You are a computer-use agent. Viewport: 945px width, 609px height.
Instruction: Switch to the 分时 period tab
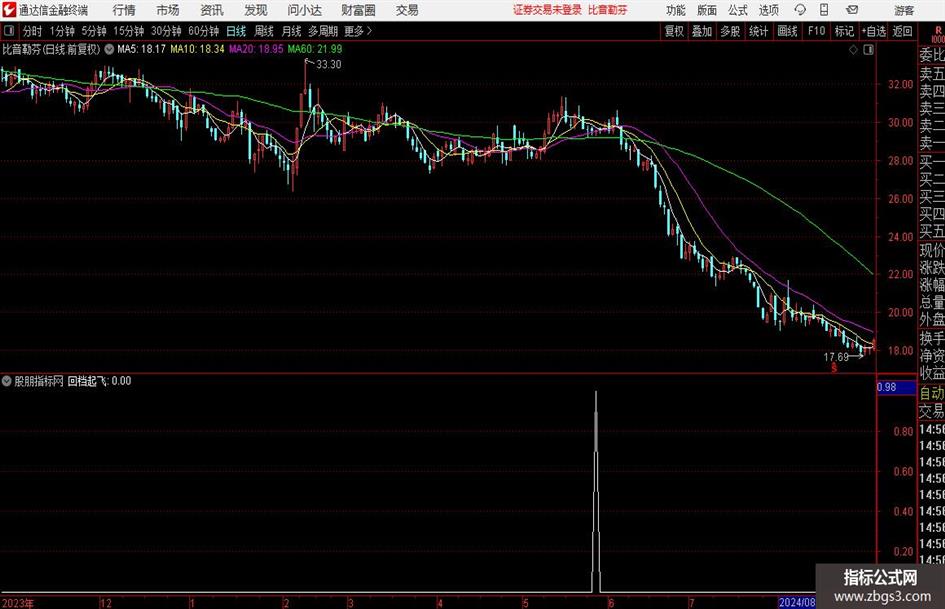pyautogui.click(x=32, y=31)
